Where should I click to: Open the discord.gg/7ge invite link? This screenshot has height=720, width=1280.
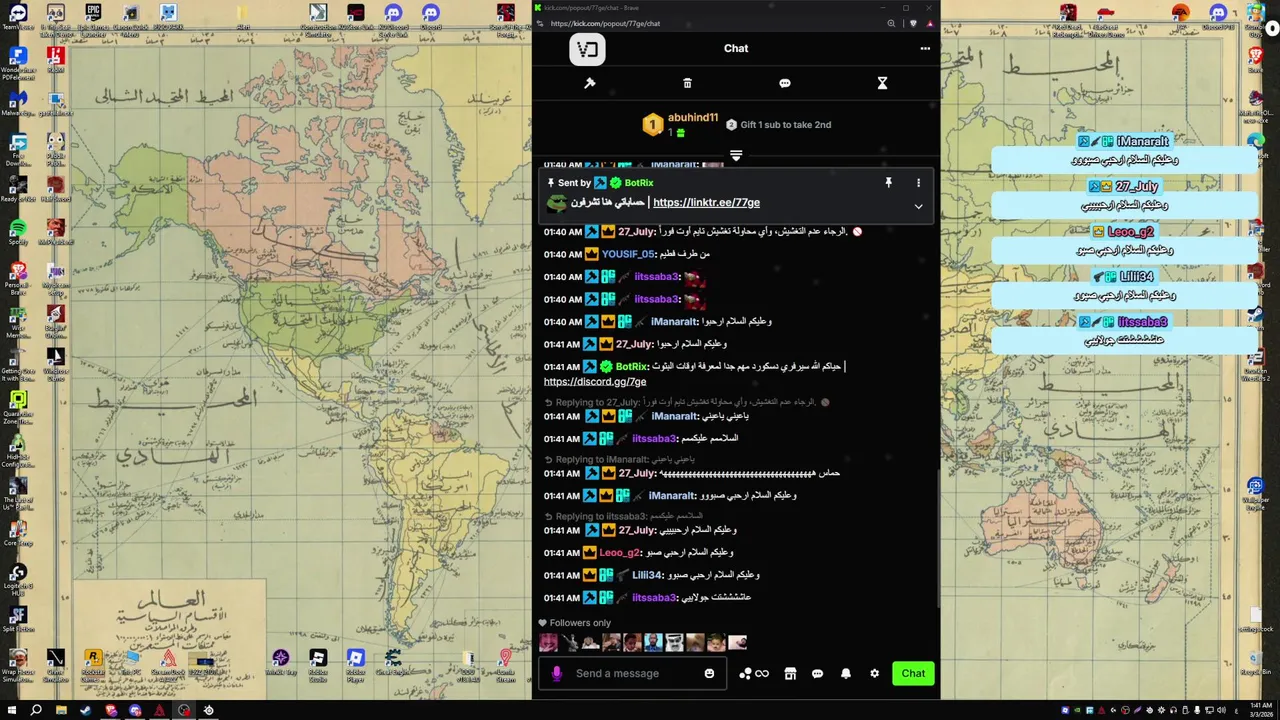(595, 381)
